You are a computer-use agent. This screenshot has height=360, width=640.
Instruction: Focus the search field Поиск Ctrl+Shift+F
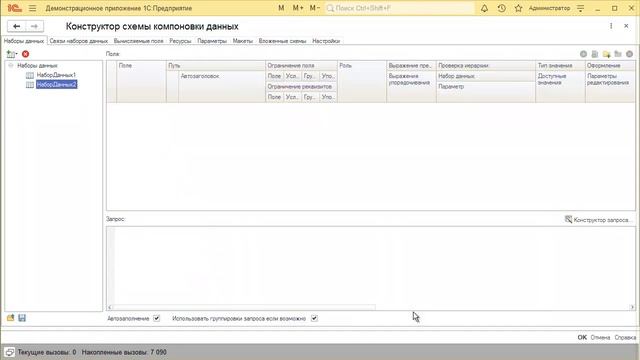tap(400, 8)
